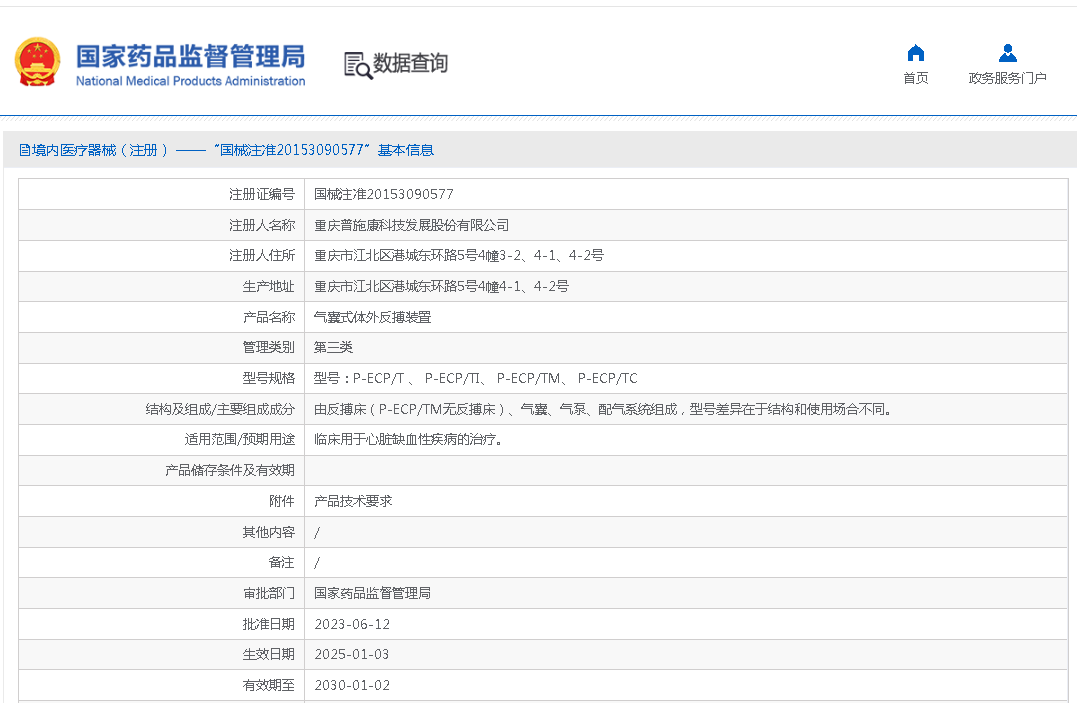This screenshot has height=703, width=1077.
Task: Click the 产品技术要求 attachment entry
Action: click(x=353, y=501)
